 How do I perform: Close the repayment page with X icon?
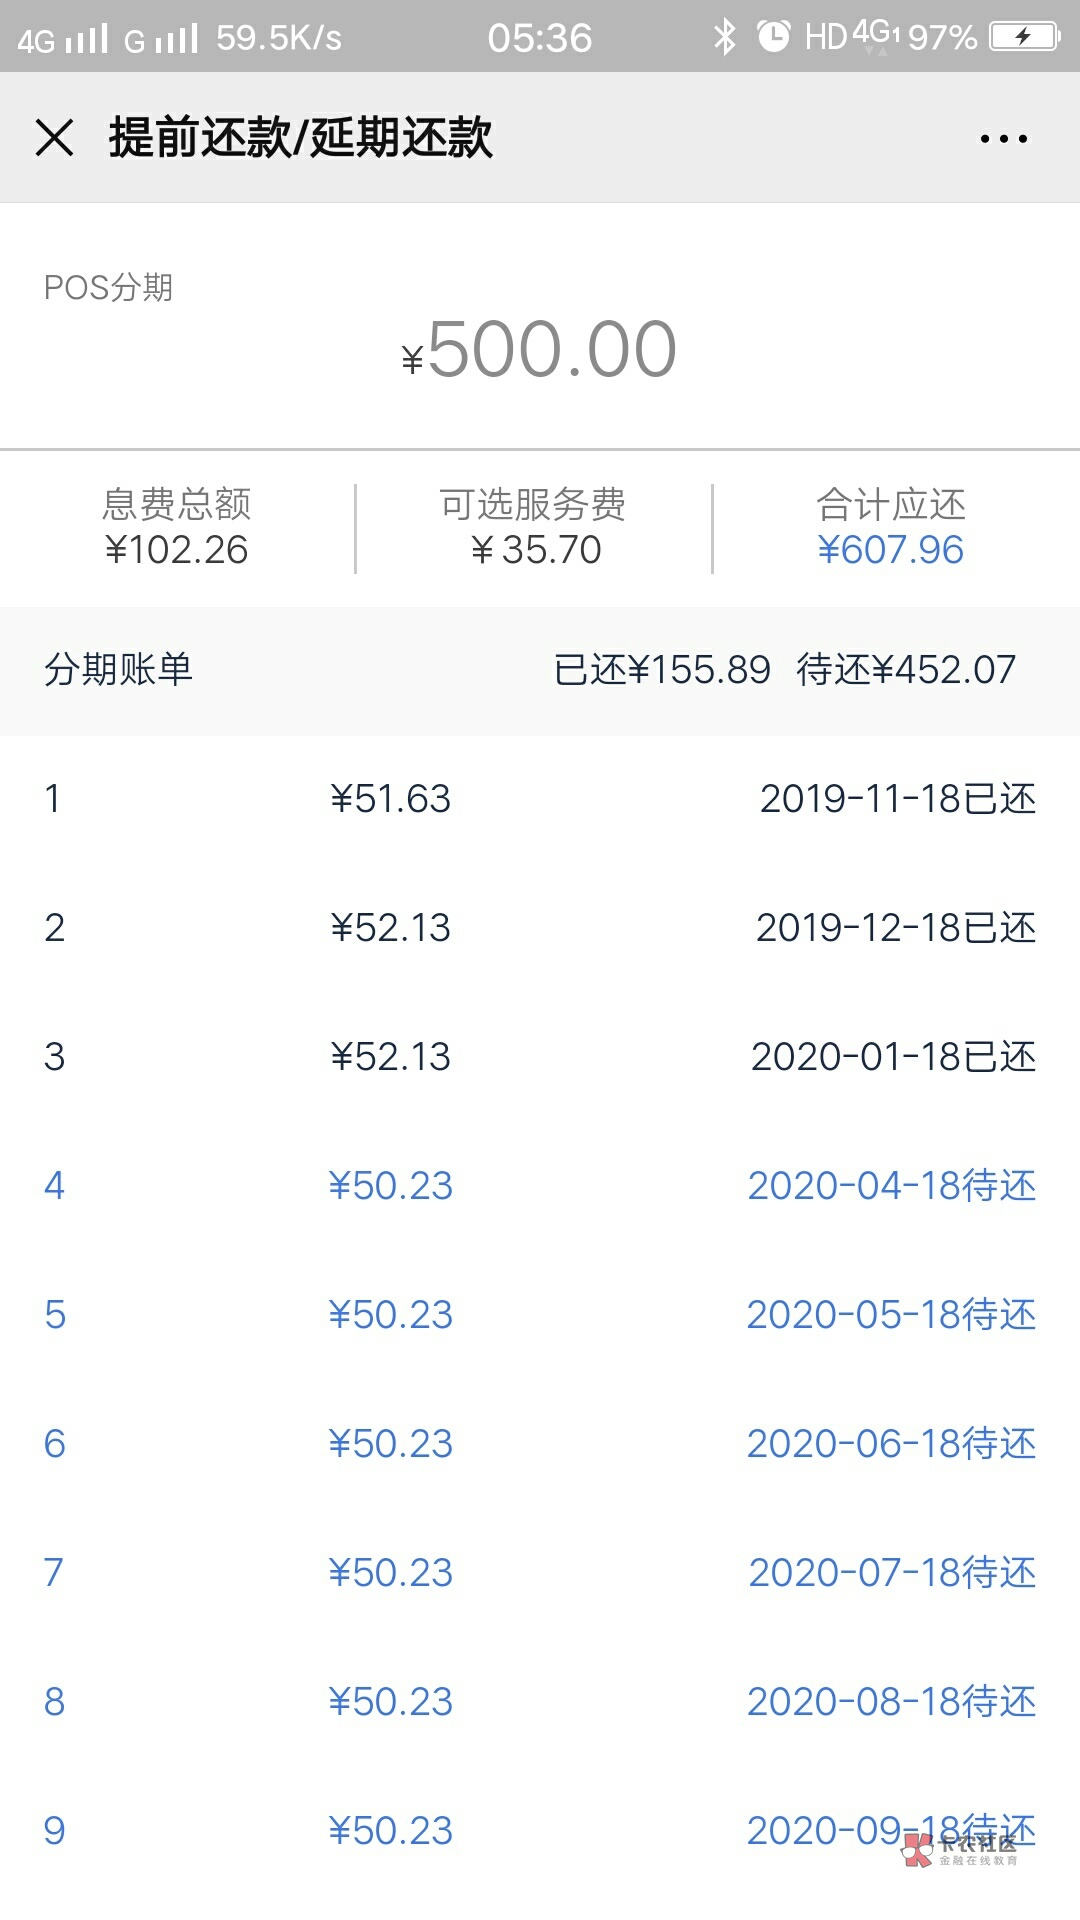point(55,138)
